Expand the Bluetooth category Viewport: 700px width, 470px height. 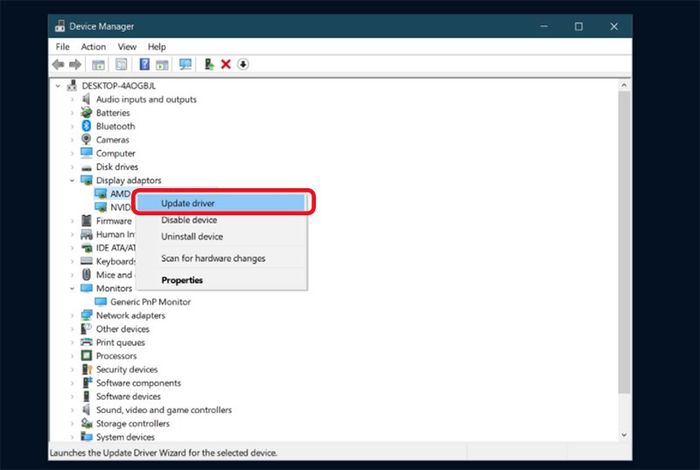pyautogui.click(x=72, y=126)
